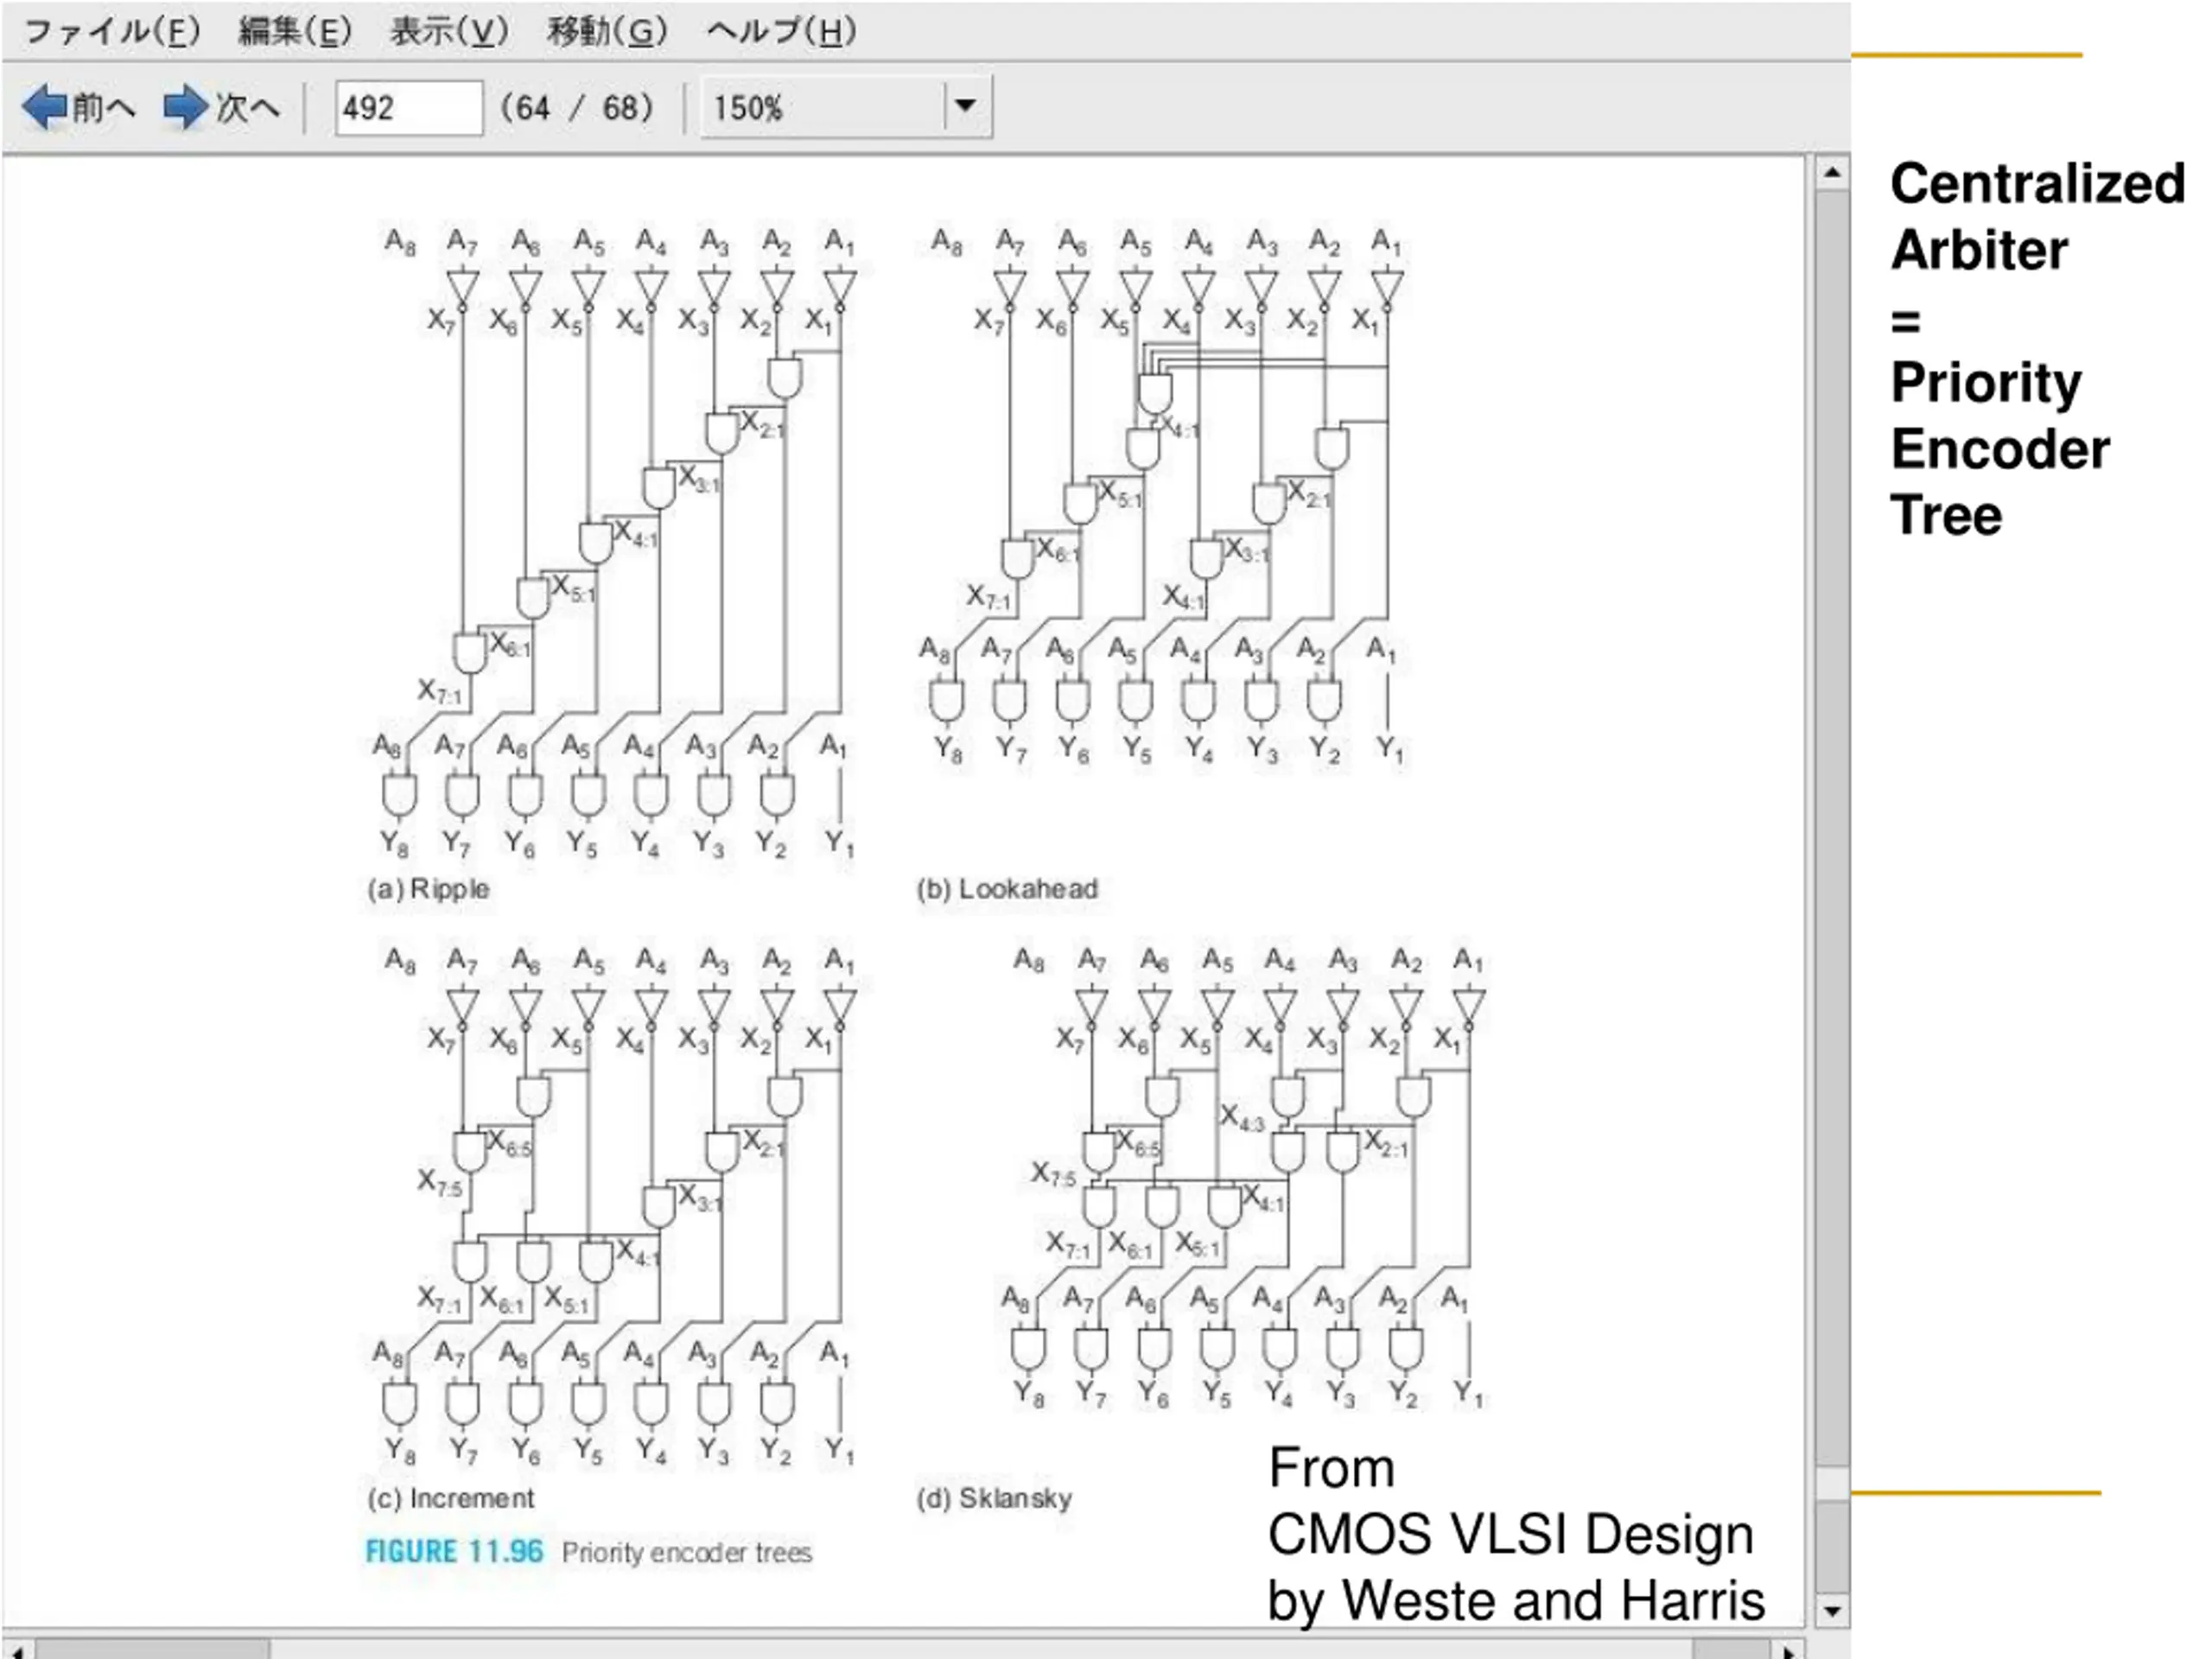The width and height of the screenshot is (2212, 1659).
Task: Click the (c) Increment caption
Action: 451,1498
